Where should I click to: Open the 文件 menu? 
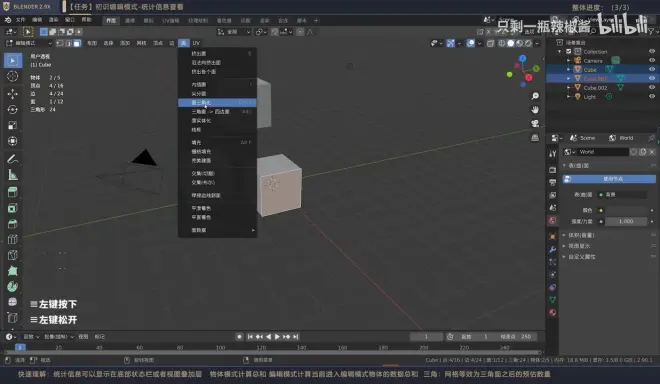click(20, 20)
